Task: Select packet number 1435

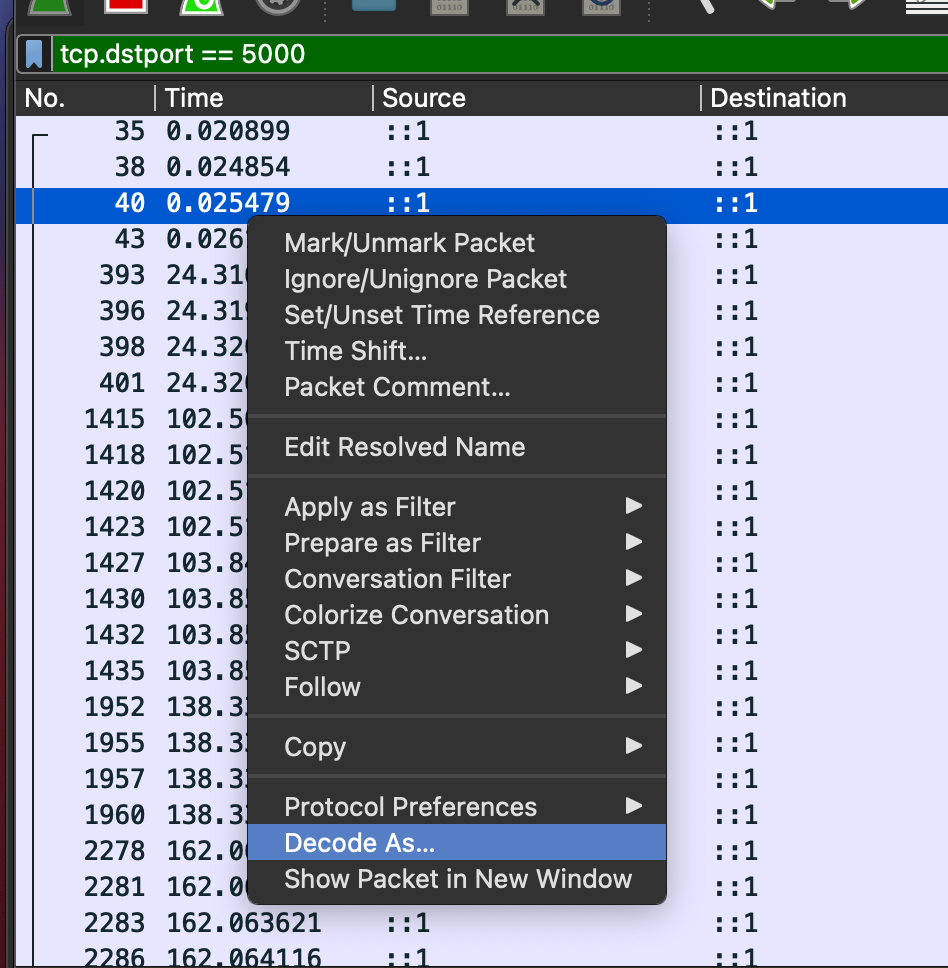Action: tap(114, 670)
